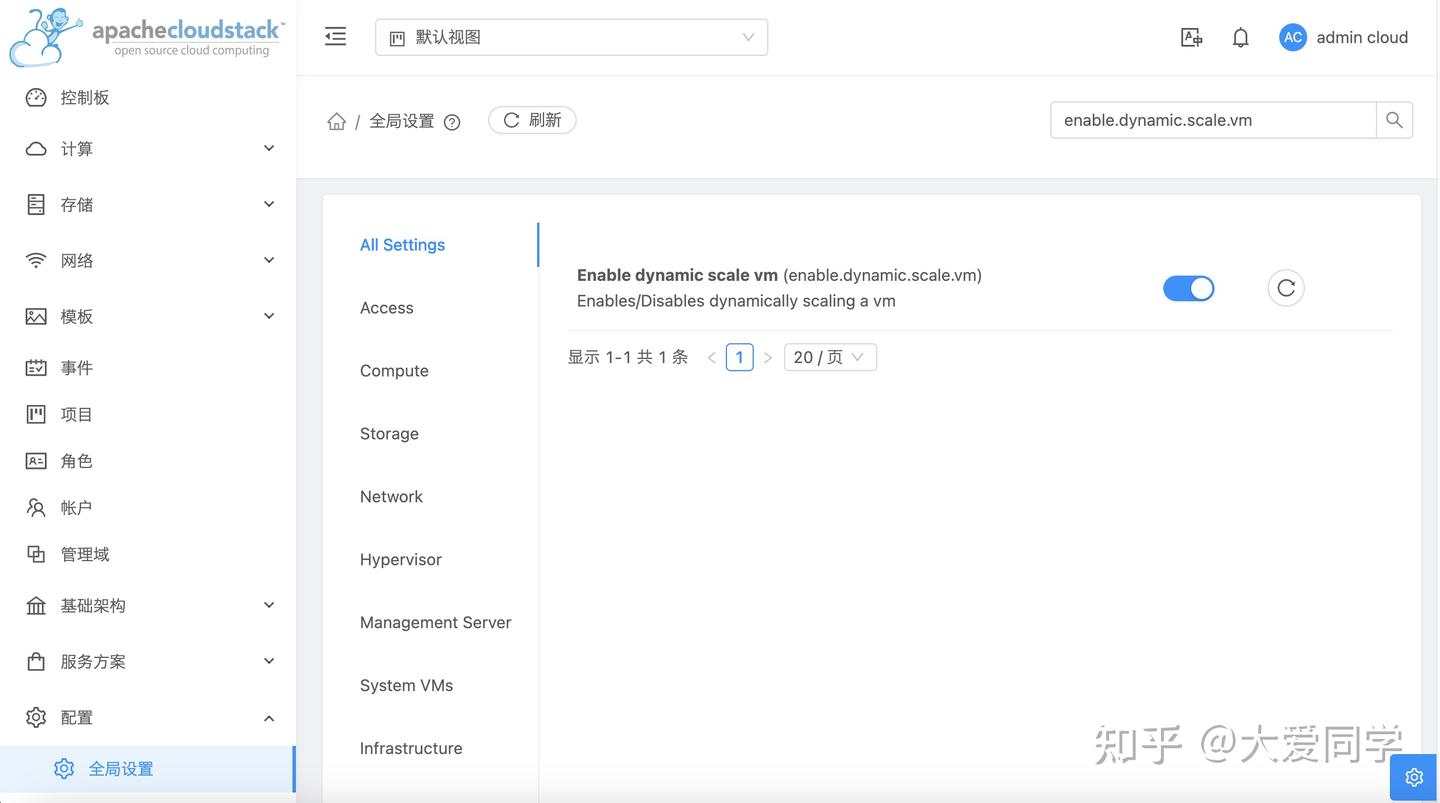Click the 刷新 refresh button
The width and height of the screenshot is (1440, 803).
coord(532,118)
